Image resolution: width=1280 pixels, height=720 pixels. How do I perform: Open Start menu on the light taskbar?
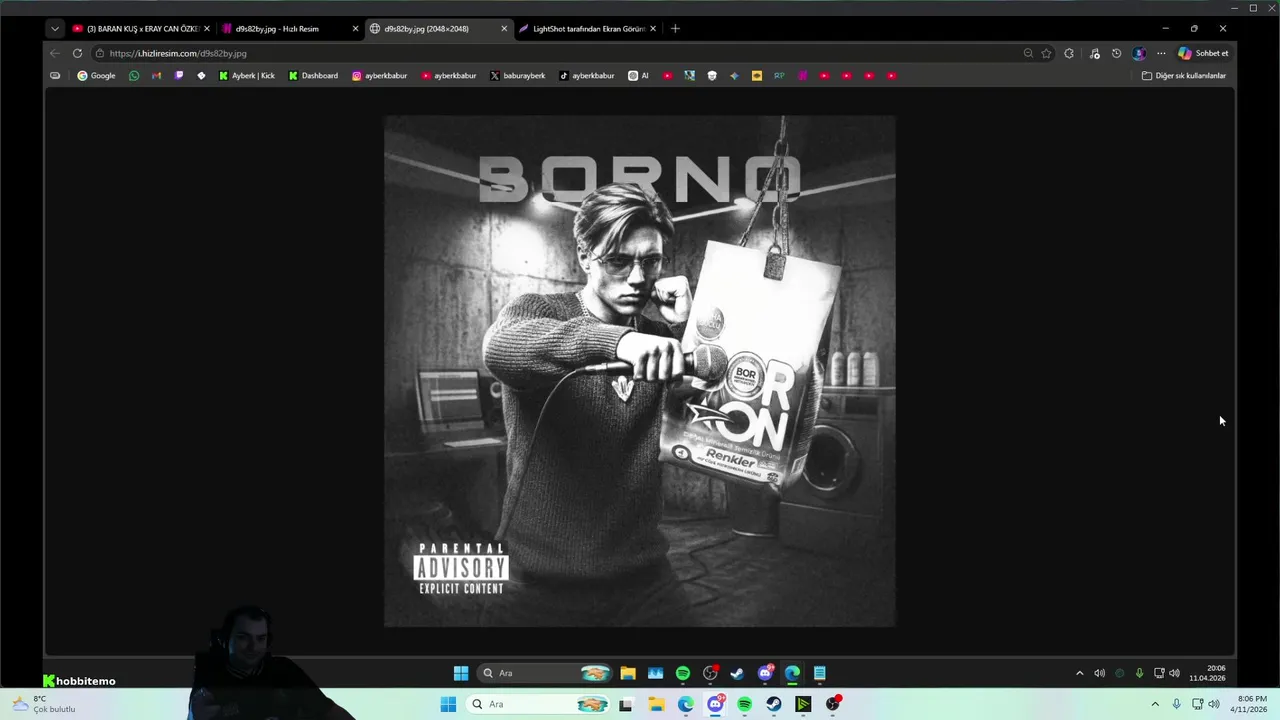448,704
